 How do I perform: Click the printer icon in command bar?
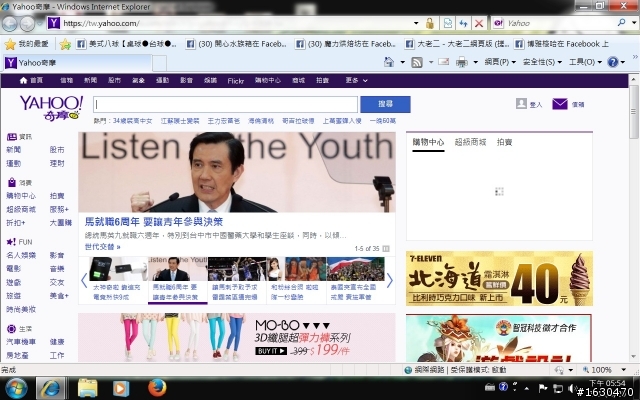point(462,62)
